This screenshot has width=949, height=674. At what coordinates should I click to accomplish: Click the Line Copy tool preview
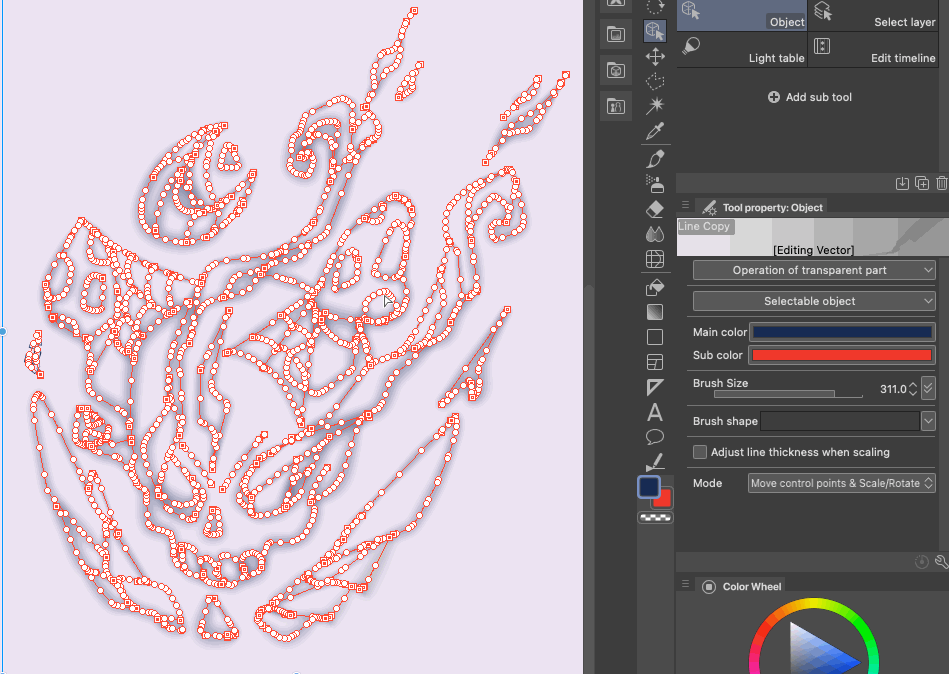click(x=813, y=237)
